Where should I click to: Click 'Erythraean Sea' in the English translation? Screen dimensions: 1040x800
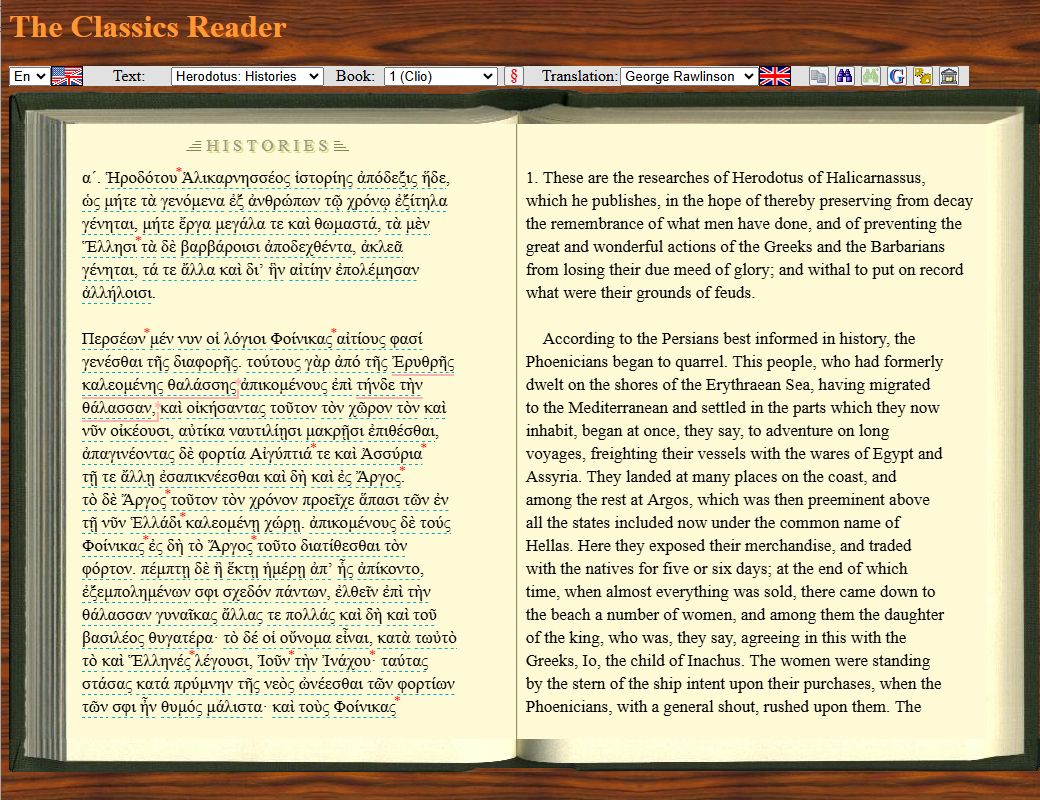758,385
